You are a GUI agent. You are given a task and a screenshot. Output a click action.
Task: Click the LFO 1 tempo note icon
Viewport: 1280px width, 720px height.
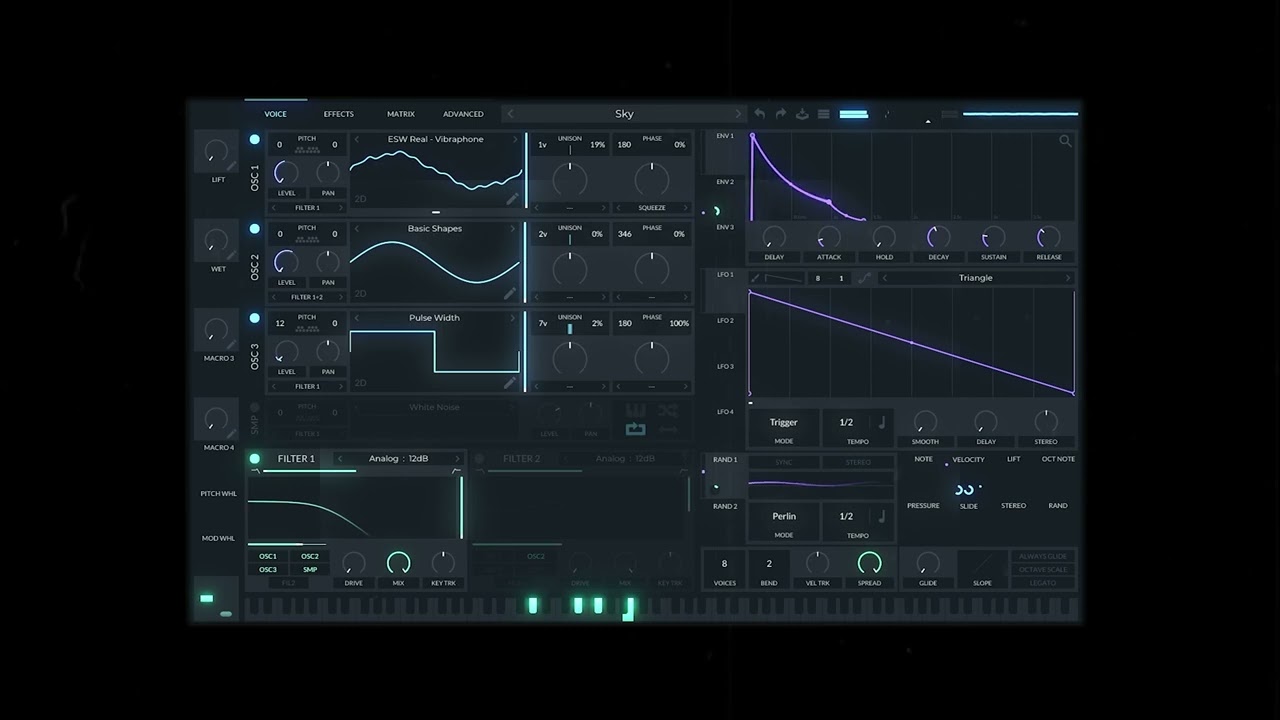882,423
